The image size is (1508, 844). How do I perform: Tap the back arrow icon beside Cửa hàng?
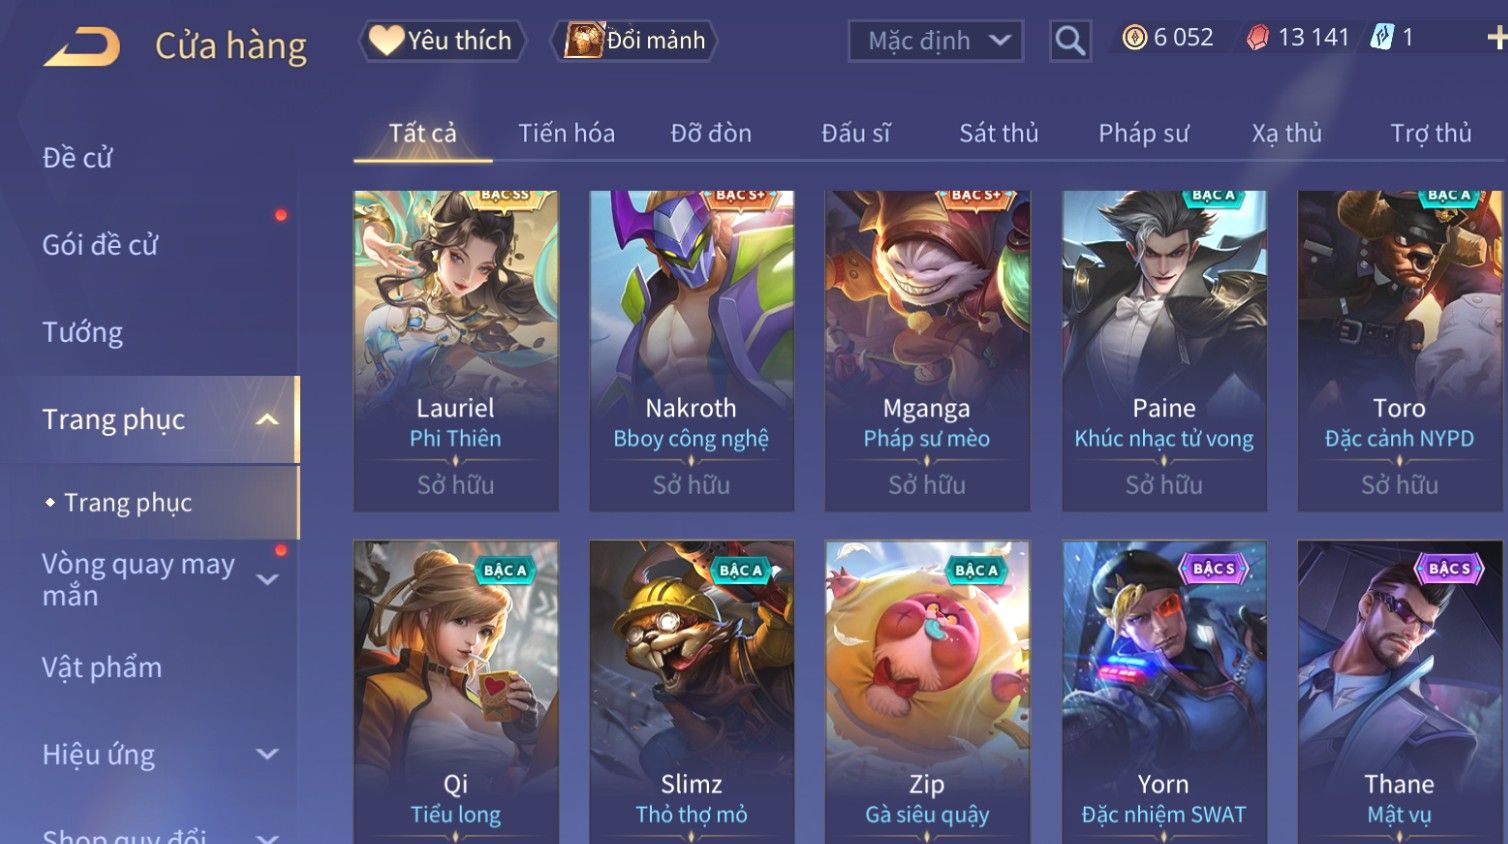82,46
